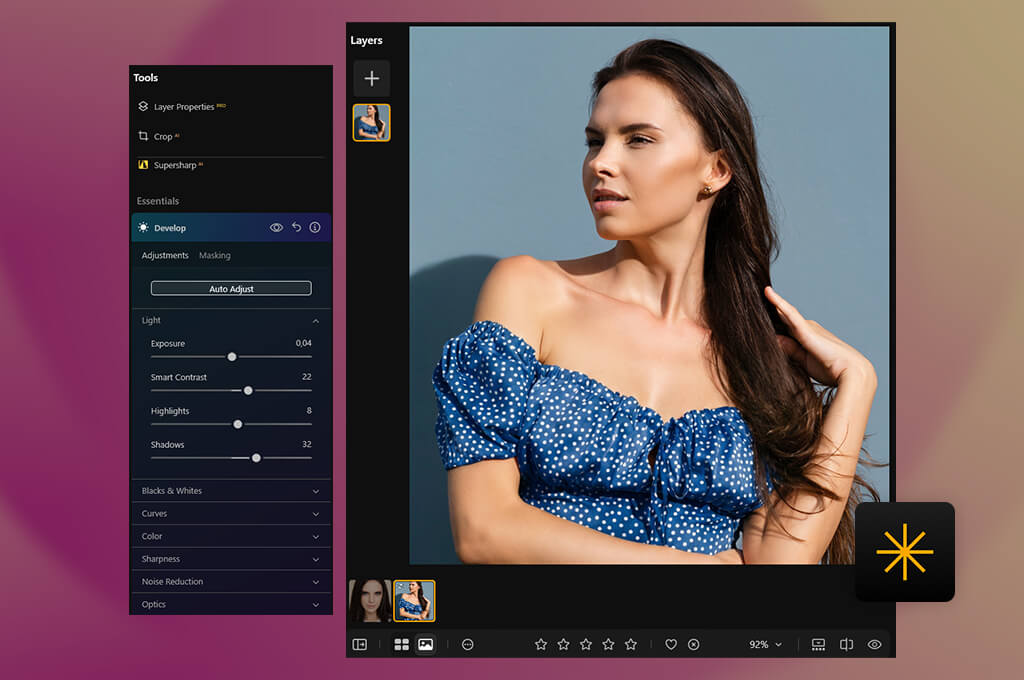Click the Develop sun icon
1024x680 pixels.
(x=144, y=227)
